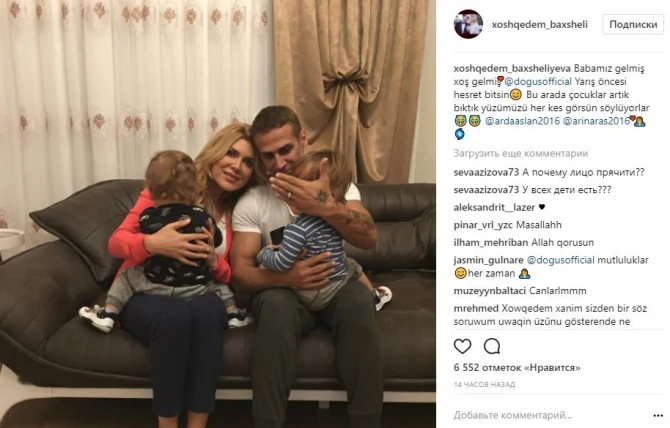Click the comment speech bubble icon
The width and height of the screenshot is (670, 428).
click(492, 346)
